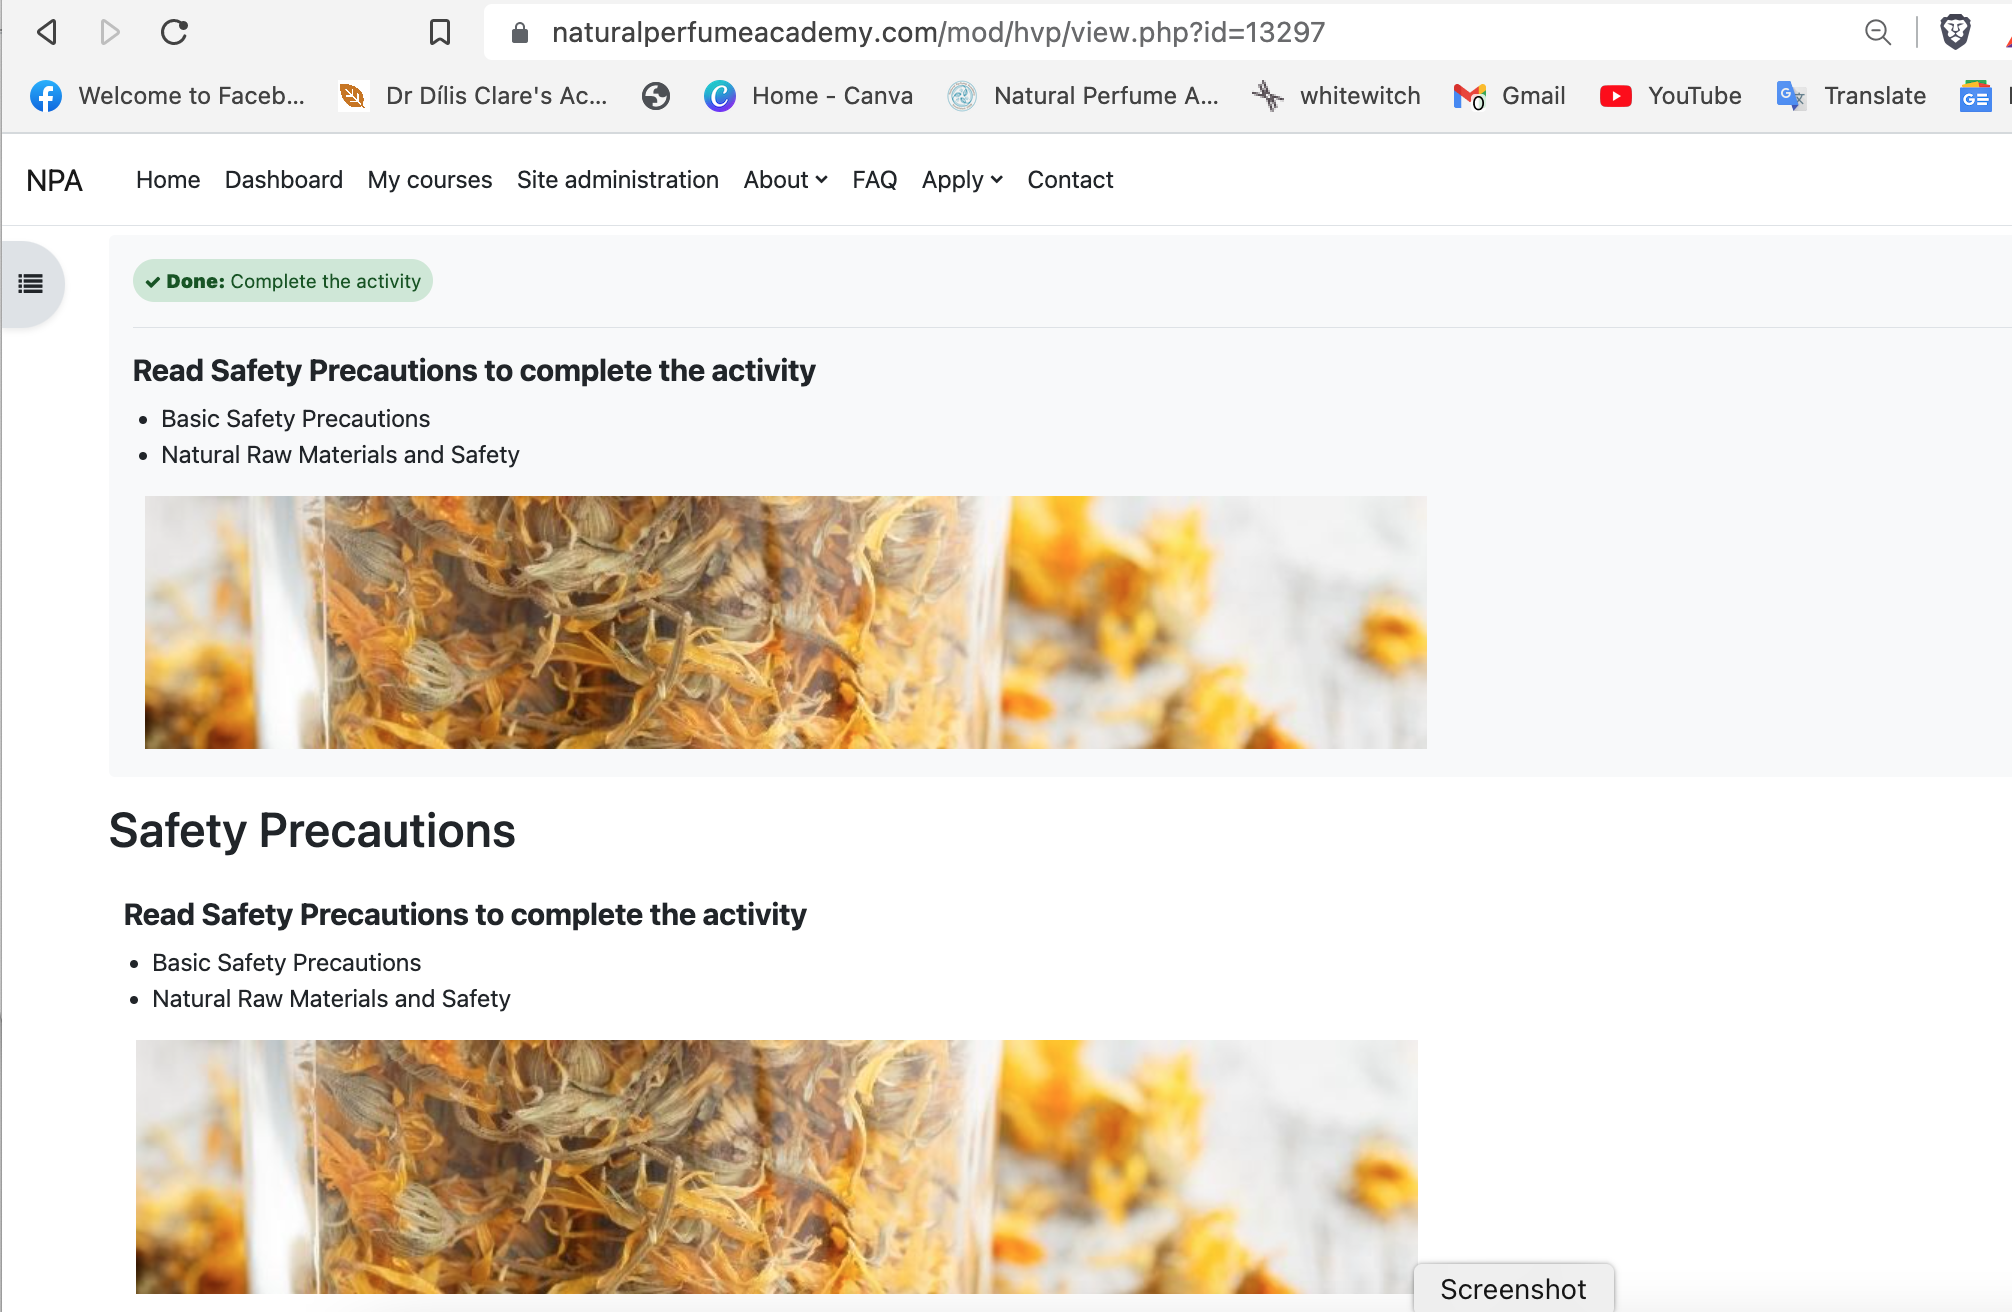
Task: Open the globe icon bookmark
Action: point(656,96)
